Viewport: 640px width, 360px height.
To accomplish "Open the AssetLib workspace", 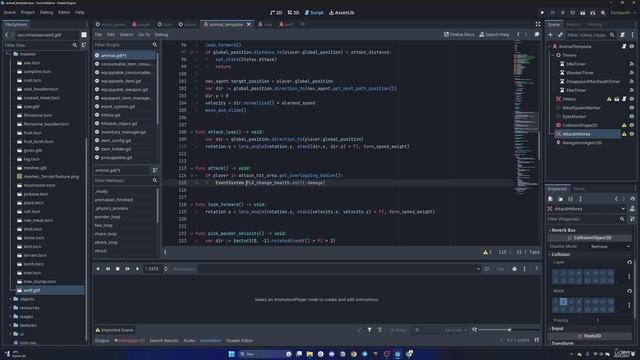I will point(342,13).
